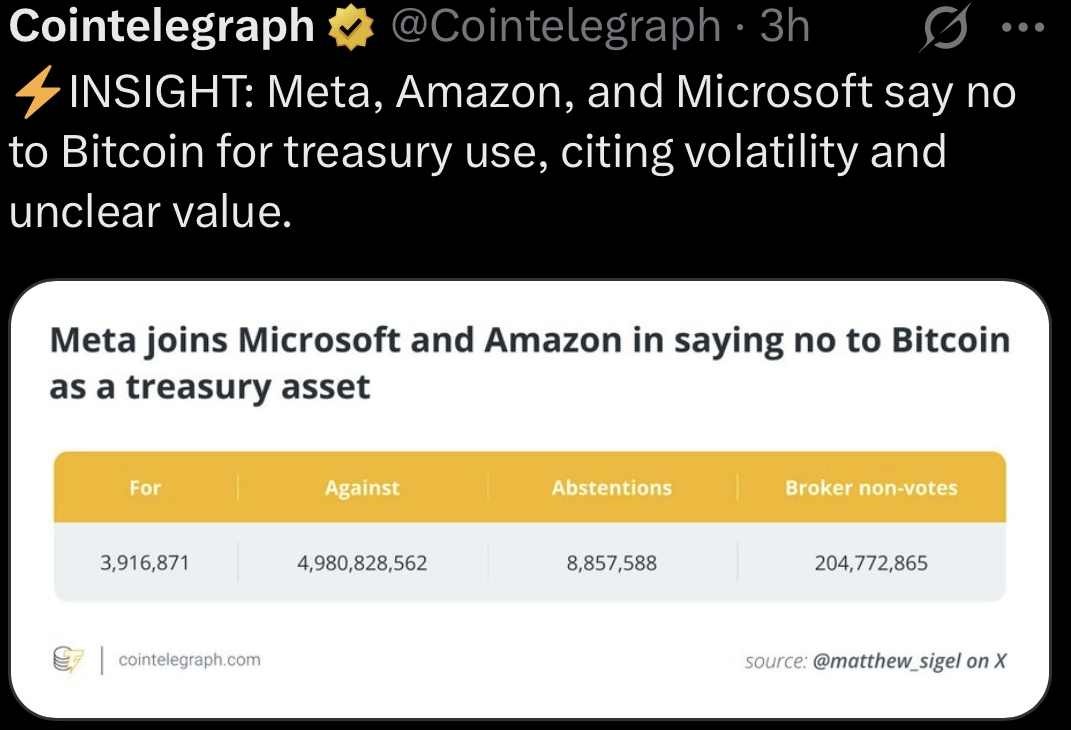Open the three-dot more options menu
The height and width of the screenshot is (730, 1071).
(1023, 28)
